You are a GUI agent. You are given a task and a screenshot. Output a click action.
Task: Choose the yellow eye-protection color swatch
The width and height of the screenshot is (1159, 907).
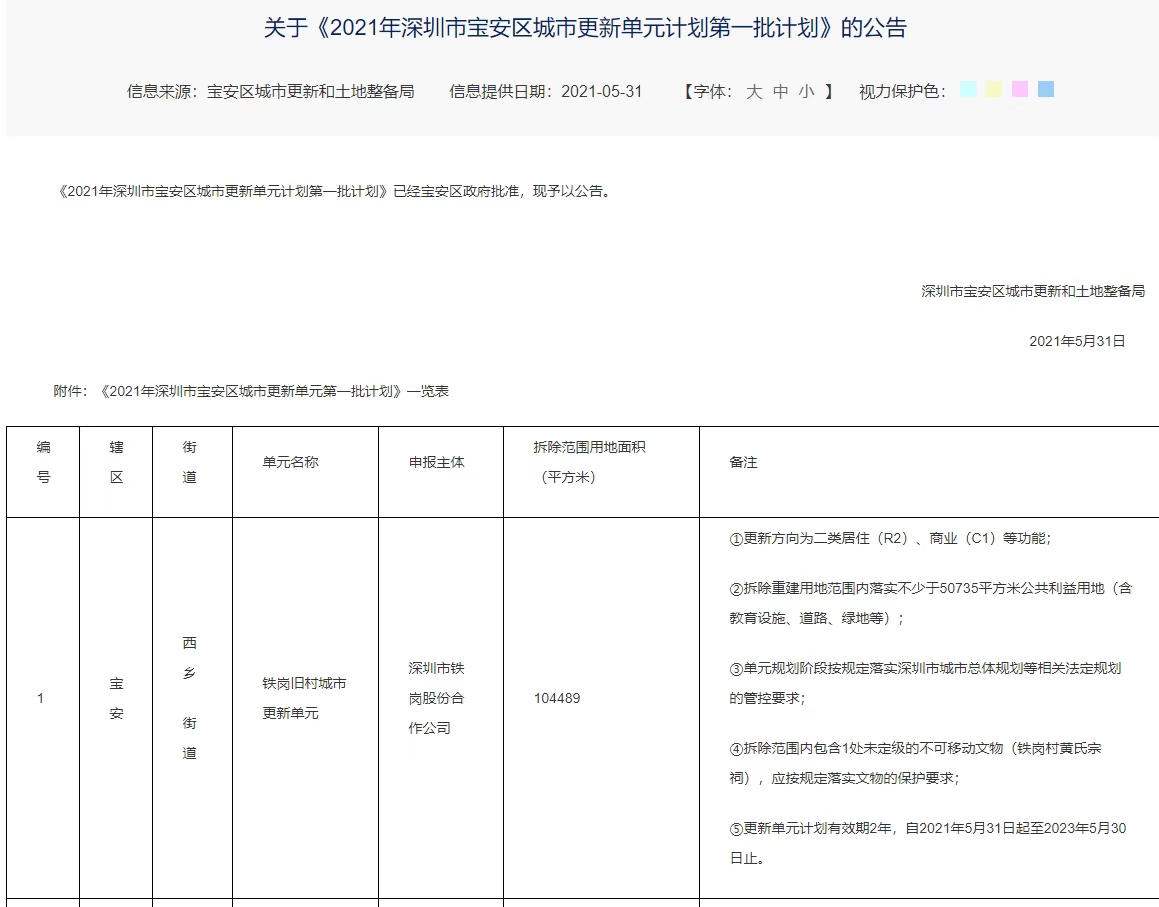point(993,89)
